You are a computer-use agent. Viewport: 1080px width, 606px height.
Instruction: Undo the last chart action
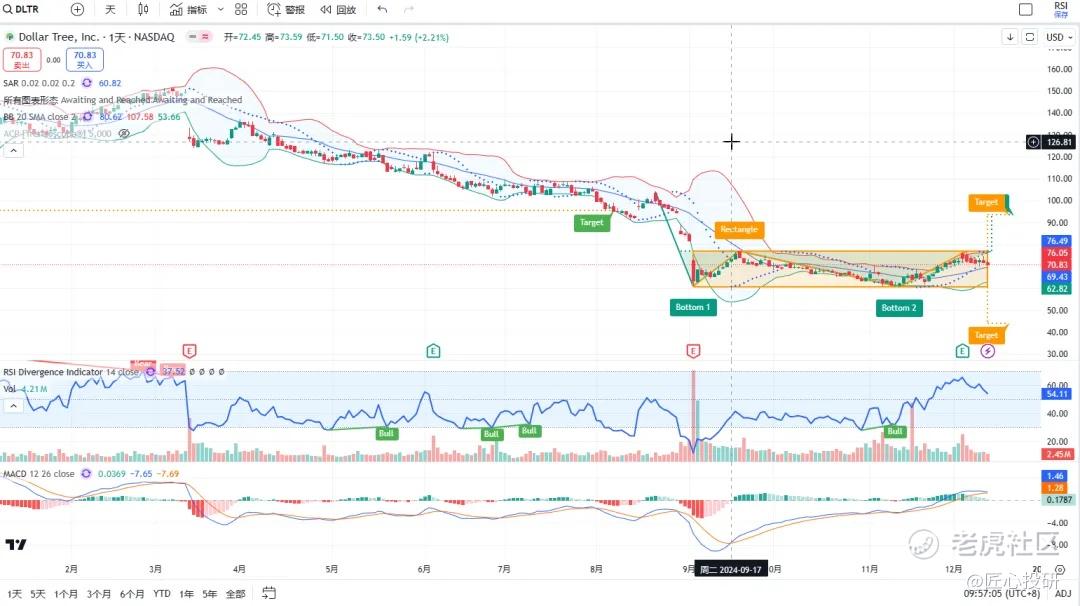tap(382, 9)
